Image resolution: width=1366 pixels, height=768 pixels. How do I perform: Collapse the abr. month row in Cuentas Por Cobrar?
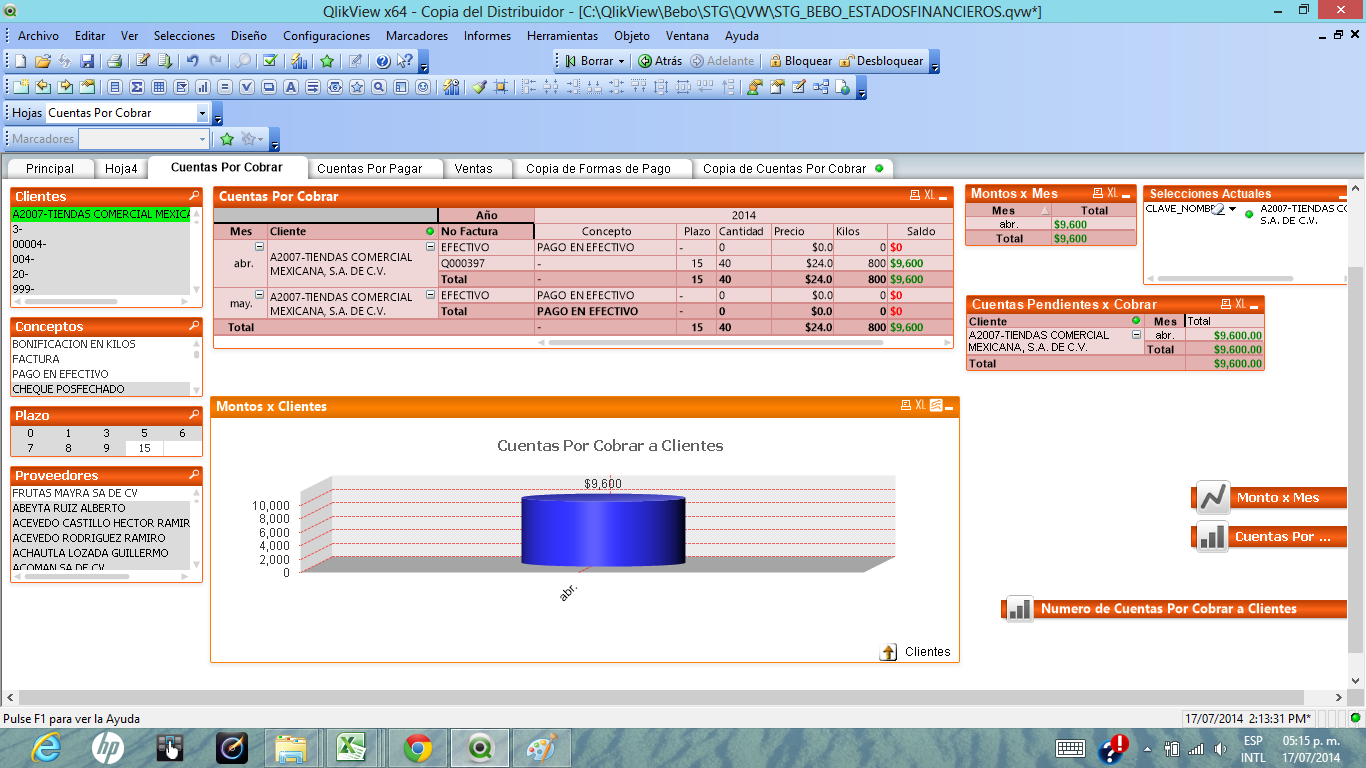(259, 246)
